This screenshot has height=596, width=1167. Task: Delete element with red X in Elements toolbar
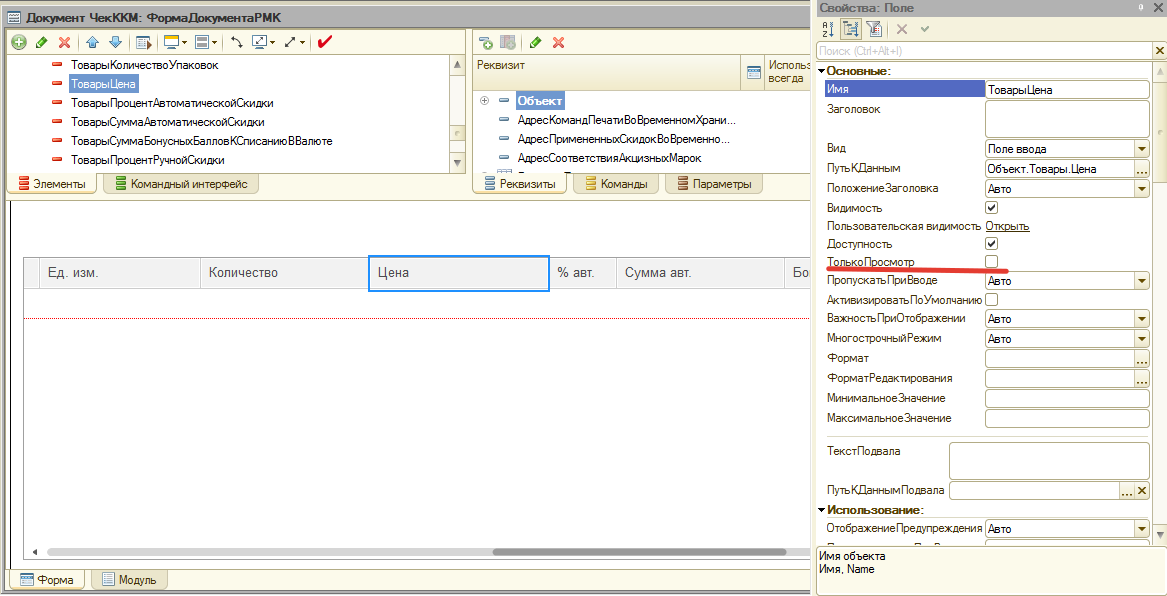64,42
